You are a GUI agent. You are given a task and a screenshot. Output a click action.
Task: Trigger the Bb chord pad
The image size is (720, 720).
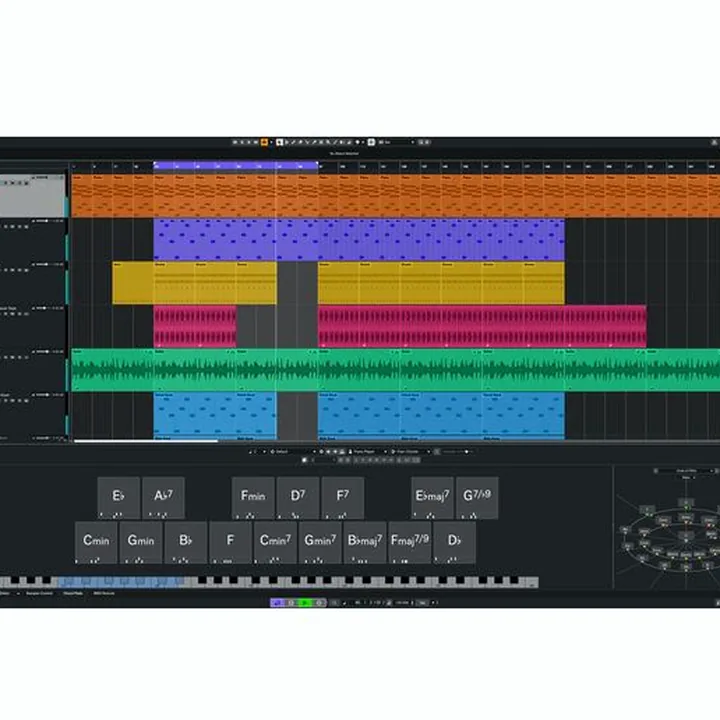coord(186,542)
